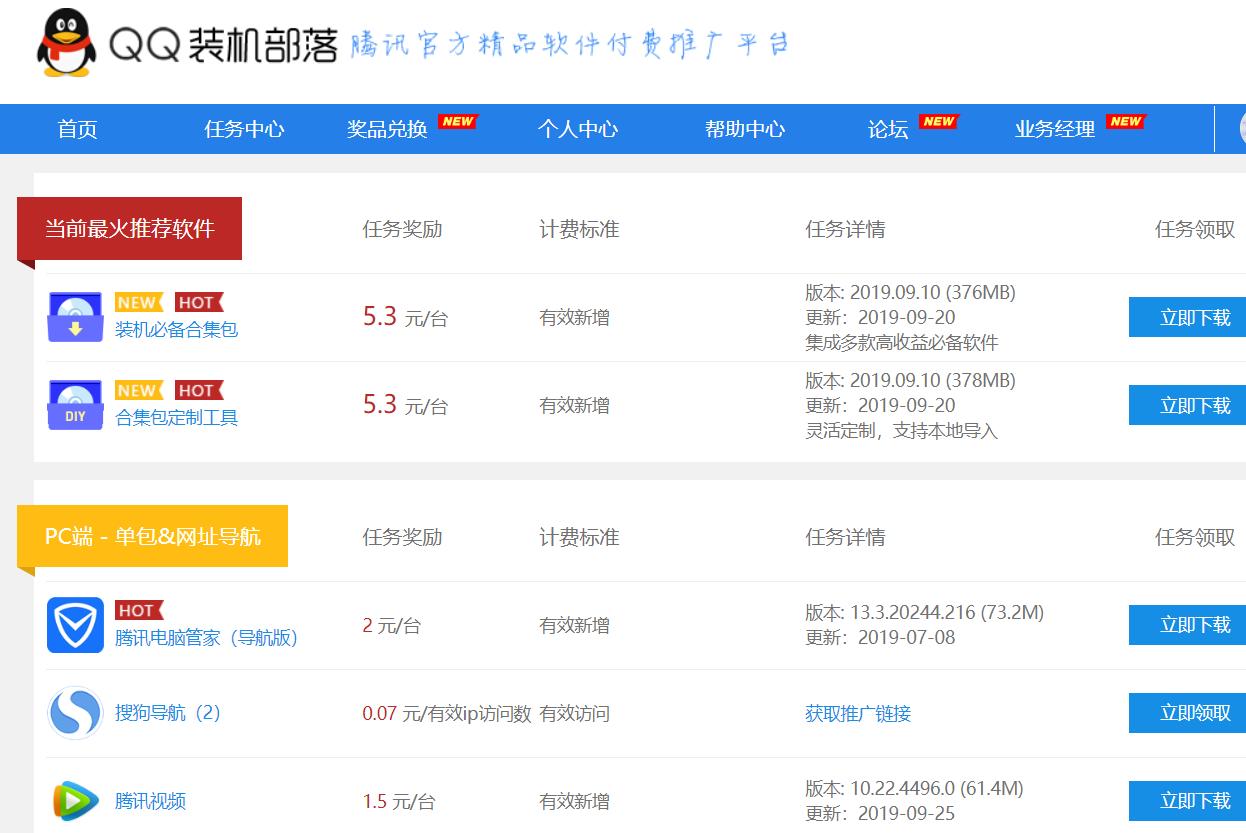The image size is (1246, 833).
Task: Go to 个人中心
Action: coord(577,129)
